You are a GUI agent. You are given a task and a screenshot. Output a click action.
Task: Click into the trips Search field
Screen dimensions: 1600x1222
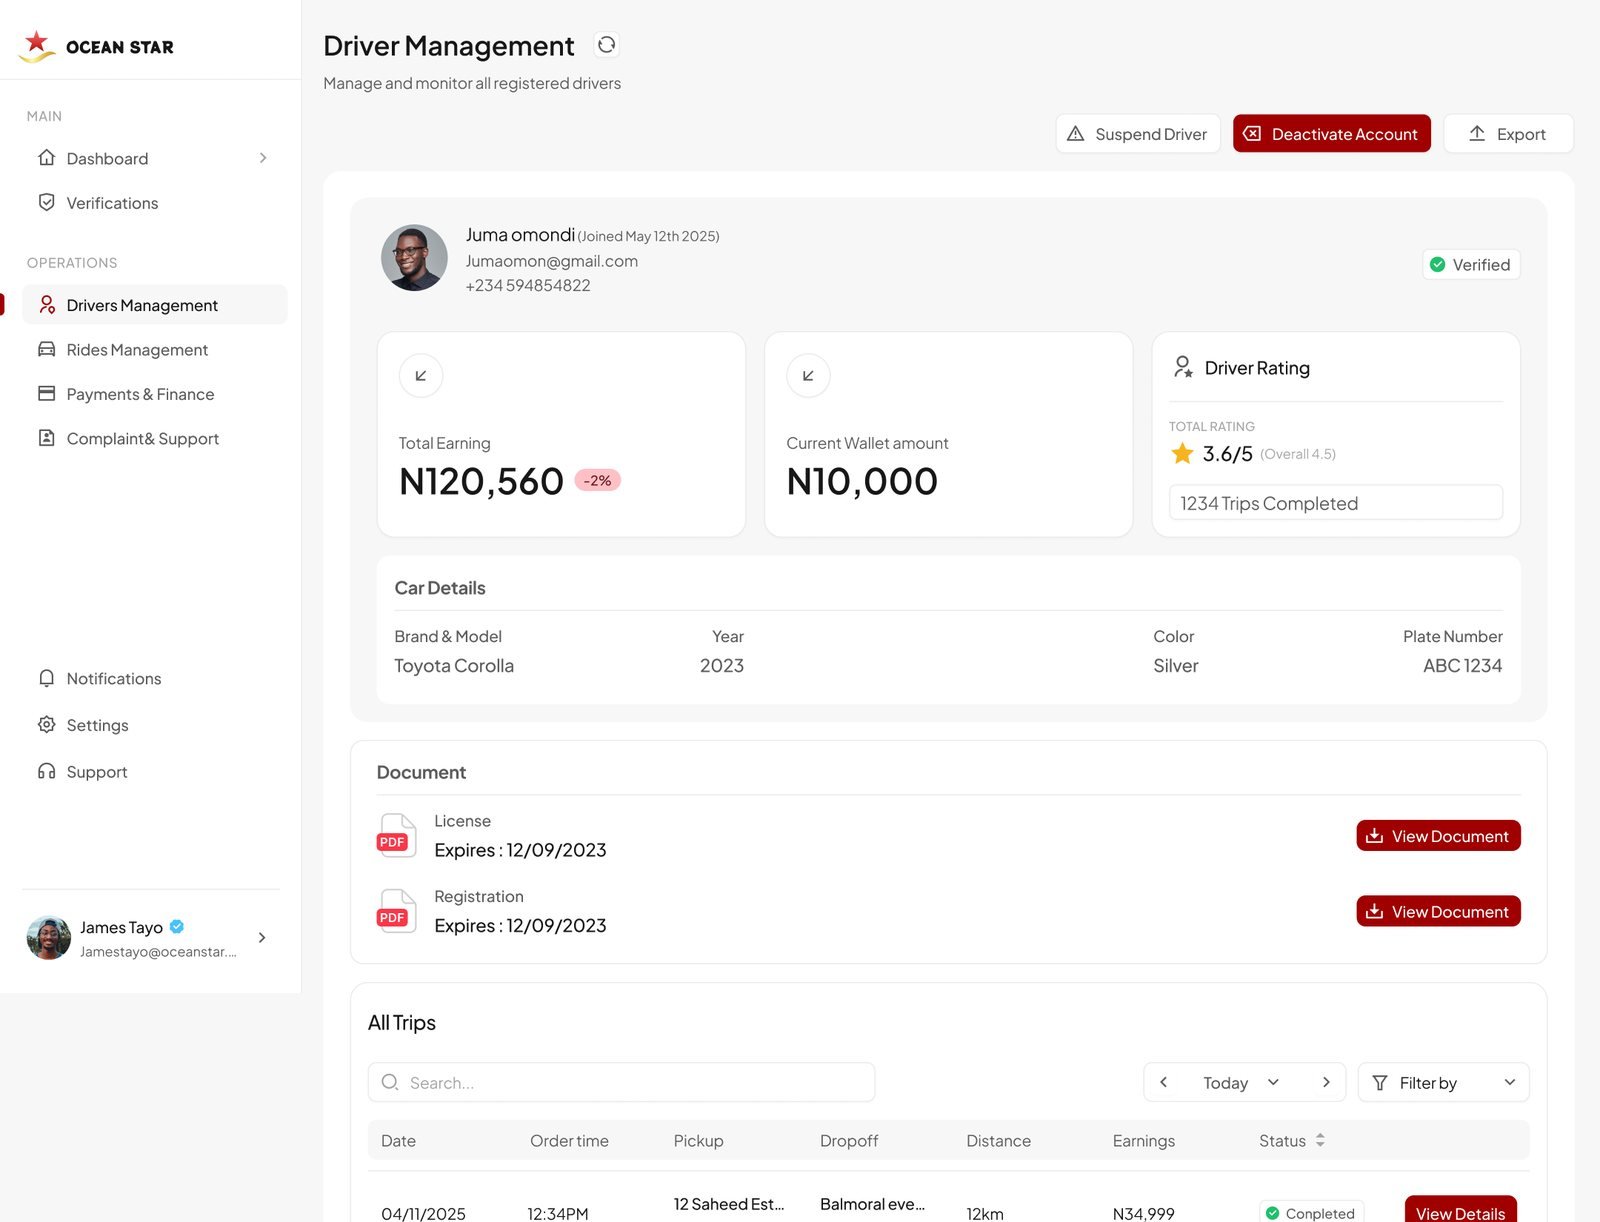pyautogui.click(x=621, y=1082)
